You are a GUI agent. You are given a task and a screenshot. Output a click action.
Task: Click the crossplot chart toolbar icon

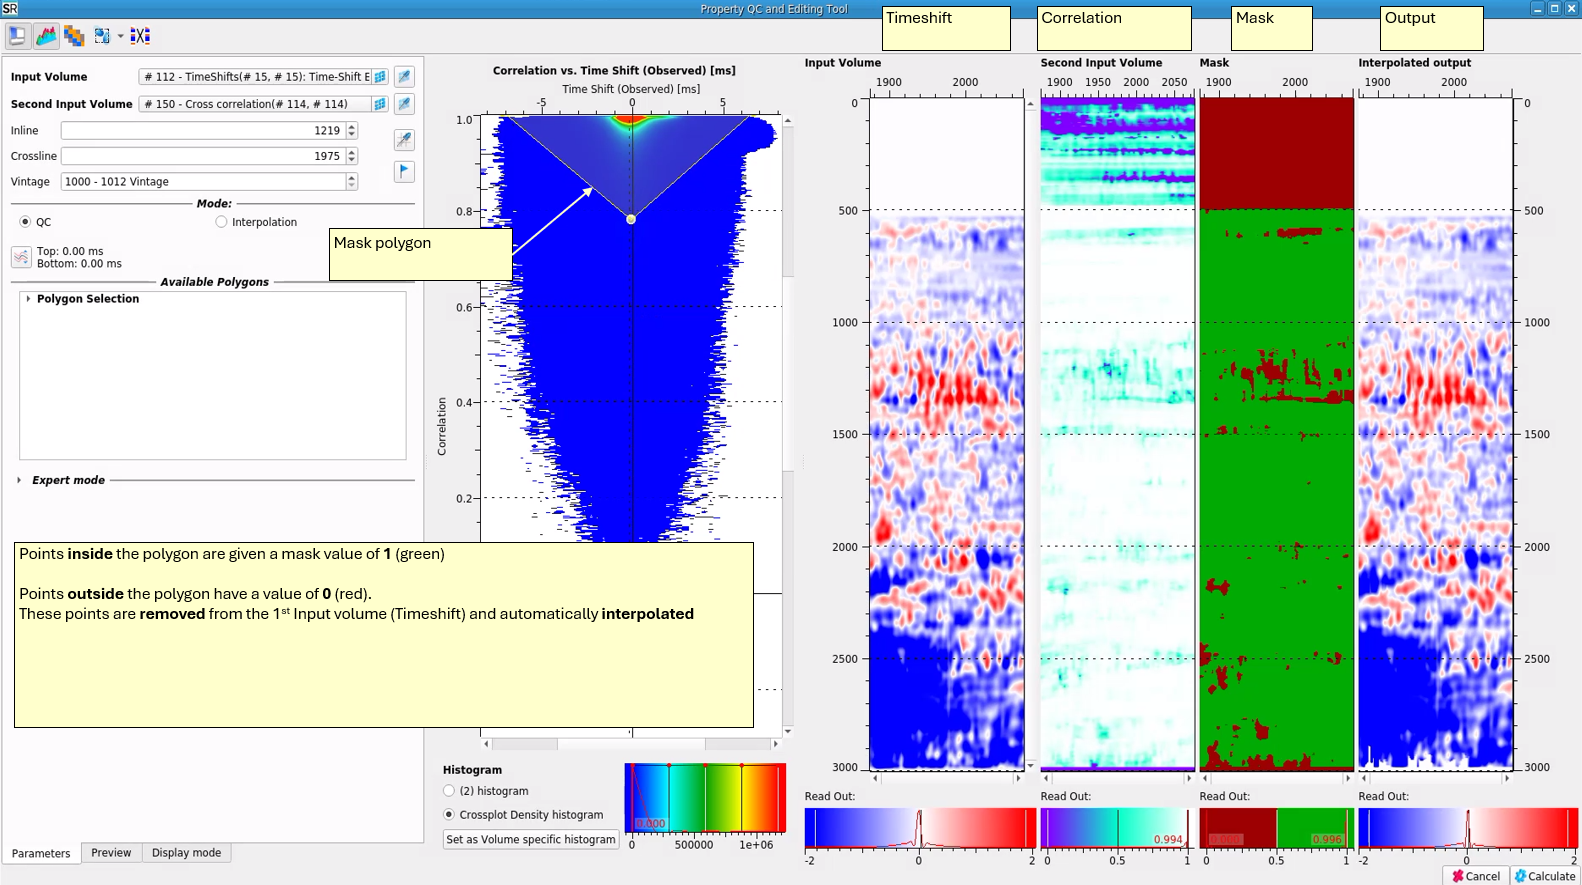pos(46,36)
